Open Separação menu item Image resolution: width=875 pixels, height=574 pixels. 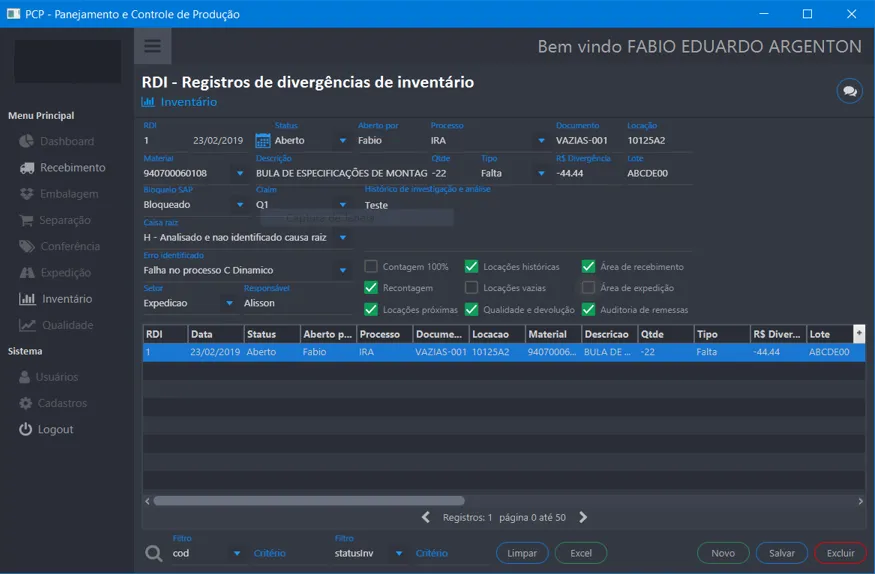65,220
